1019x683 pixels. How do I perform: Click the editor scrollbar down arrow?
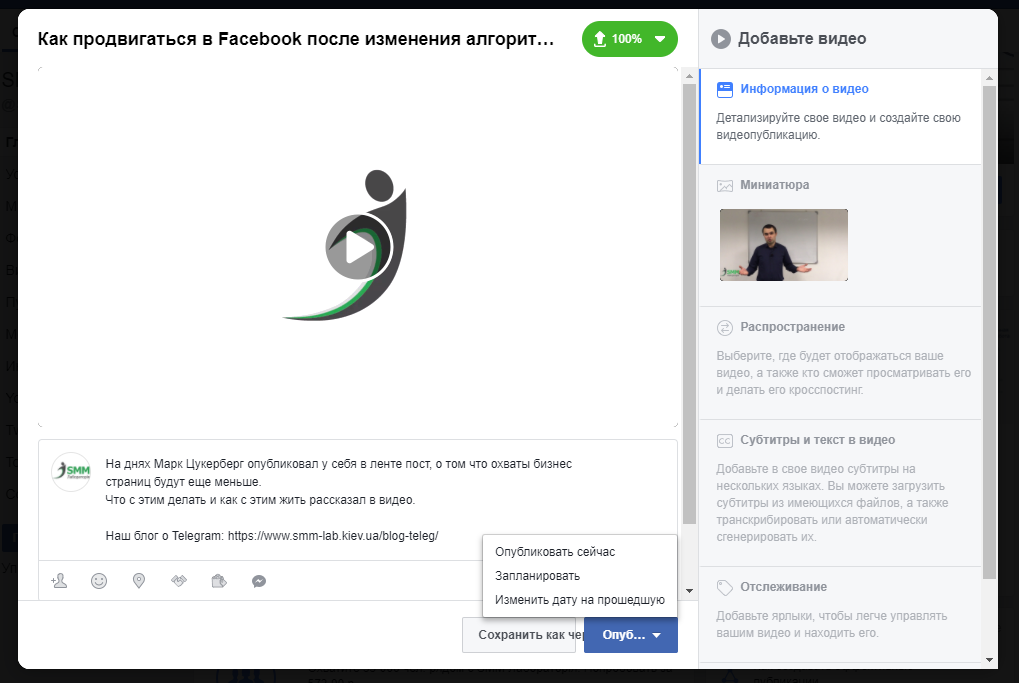(x=690, y=591)
